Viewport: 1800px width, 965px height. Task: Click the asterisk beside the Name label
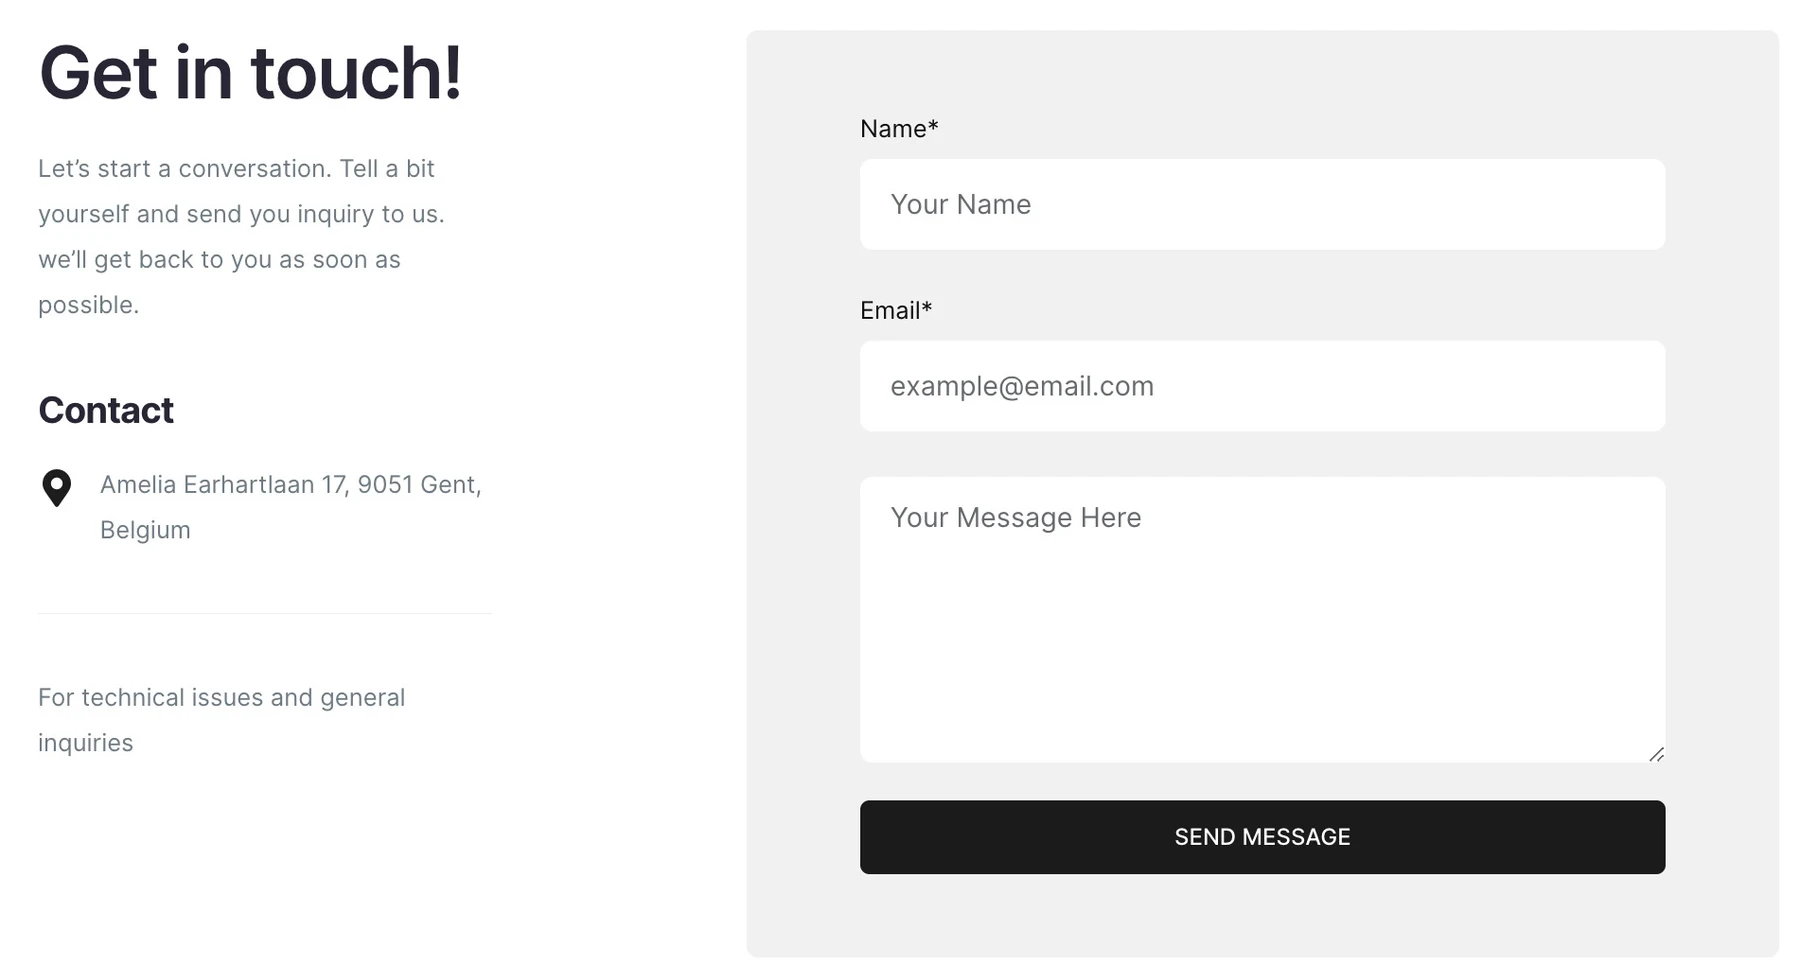(933, 126)
